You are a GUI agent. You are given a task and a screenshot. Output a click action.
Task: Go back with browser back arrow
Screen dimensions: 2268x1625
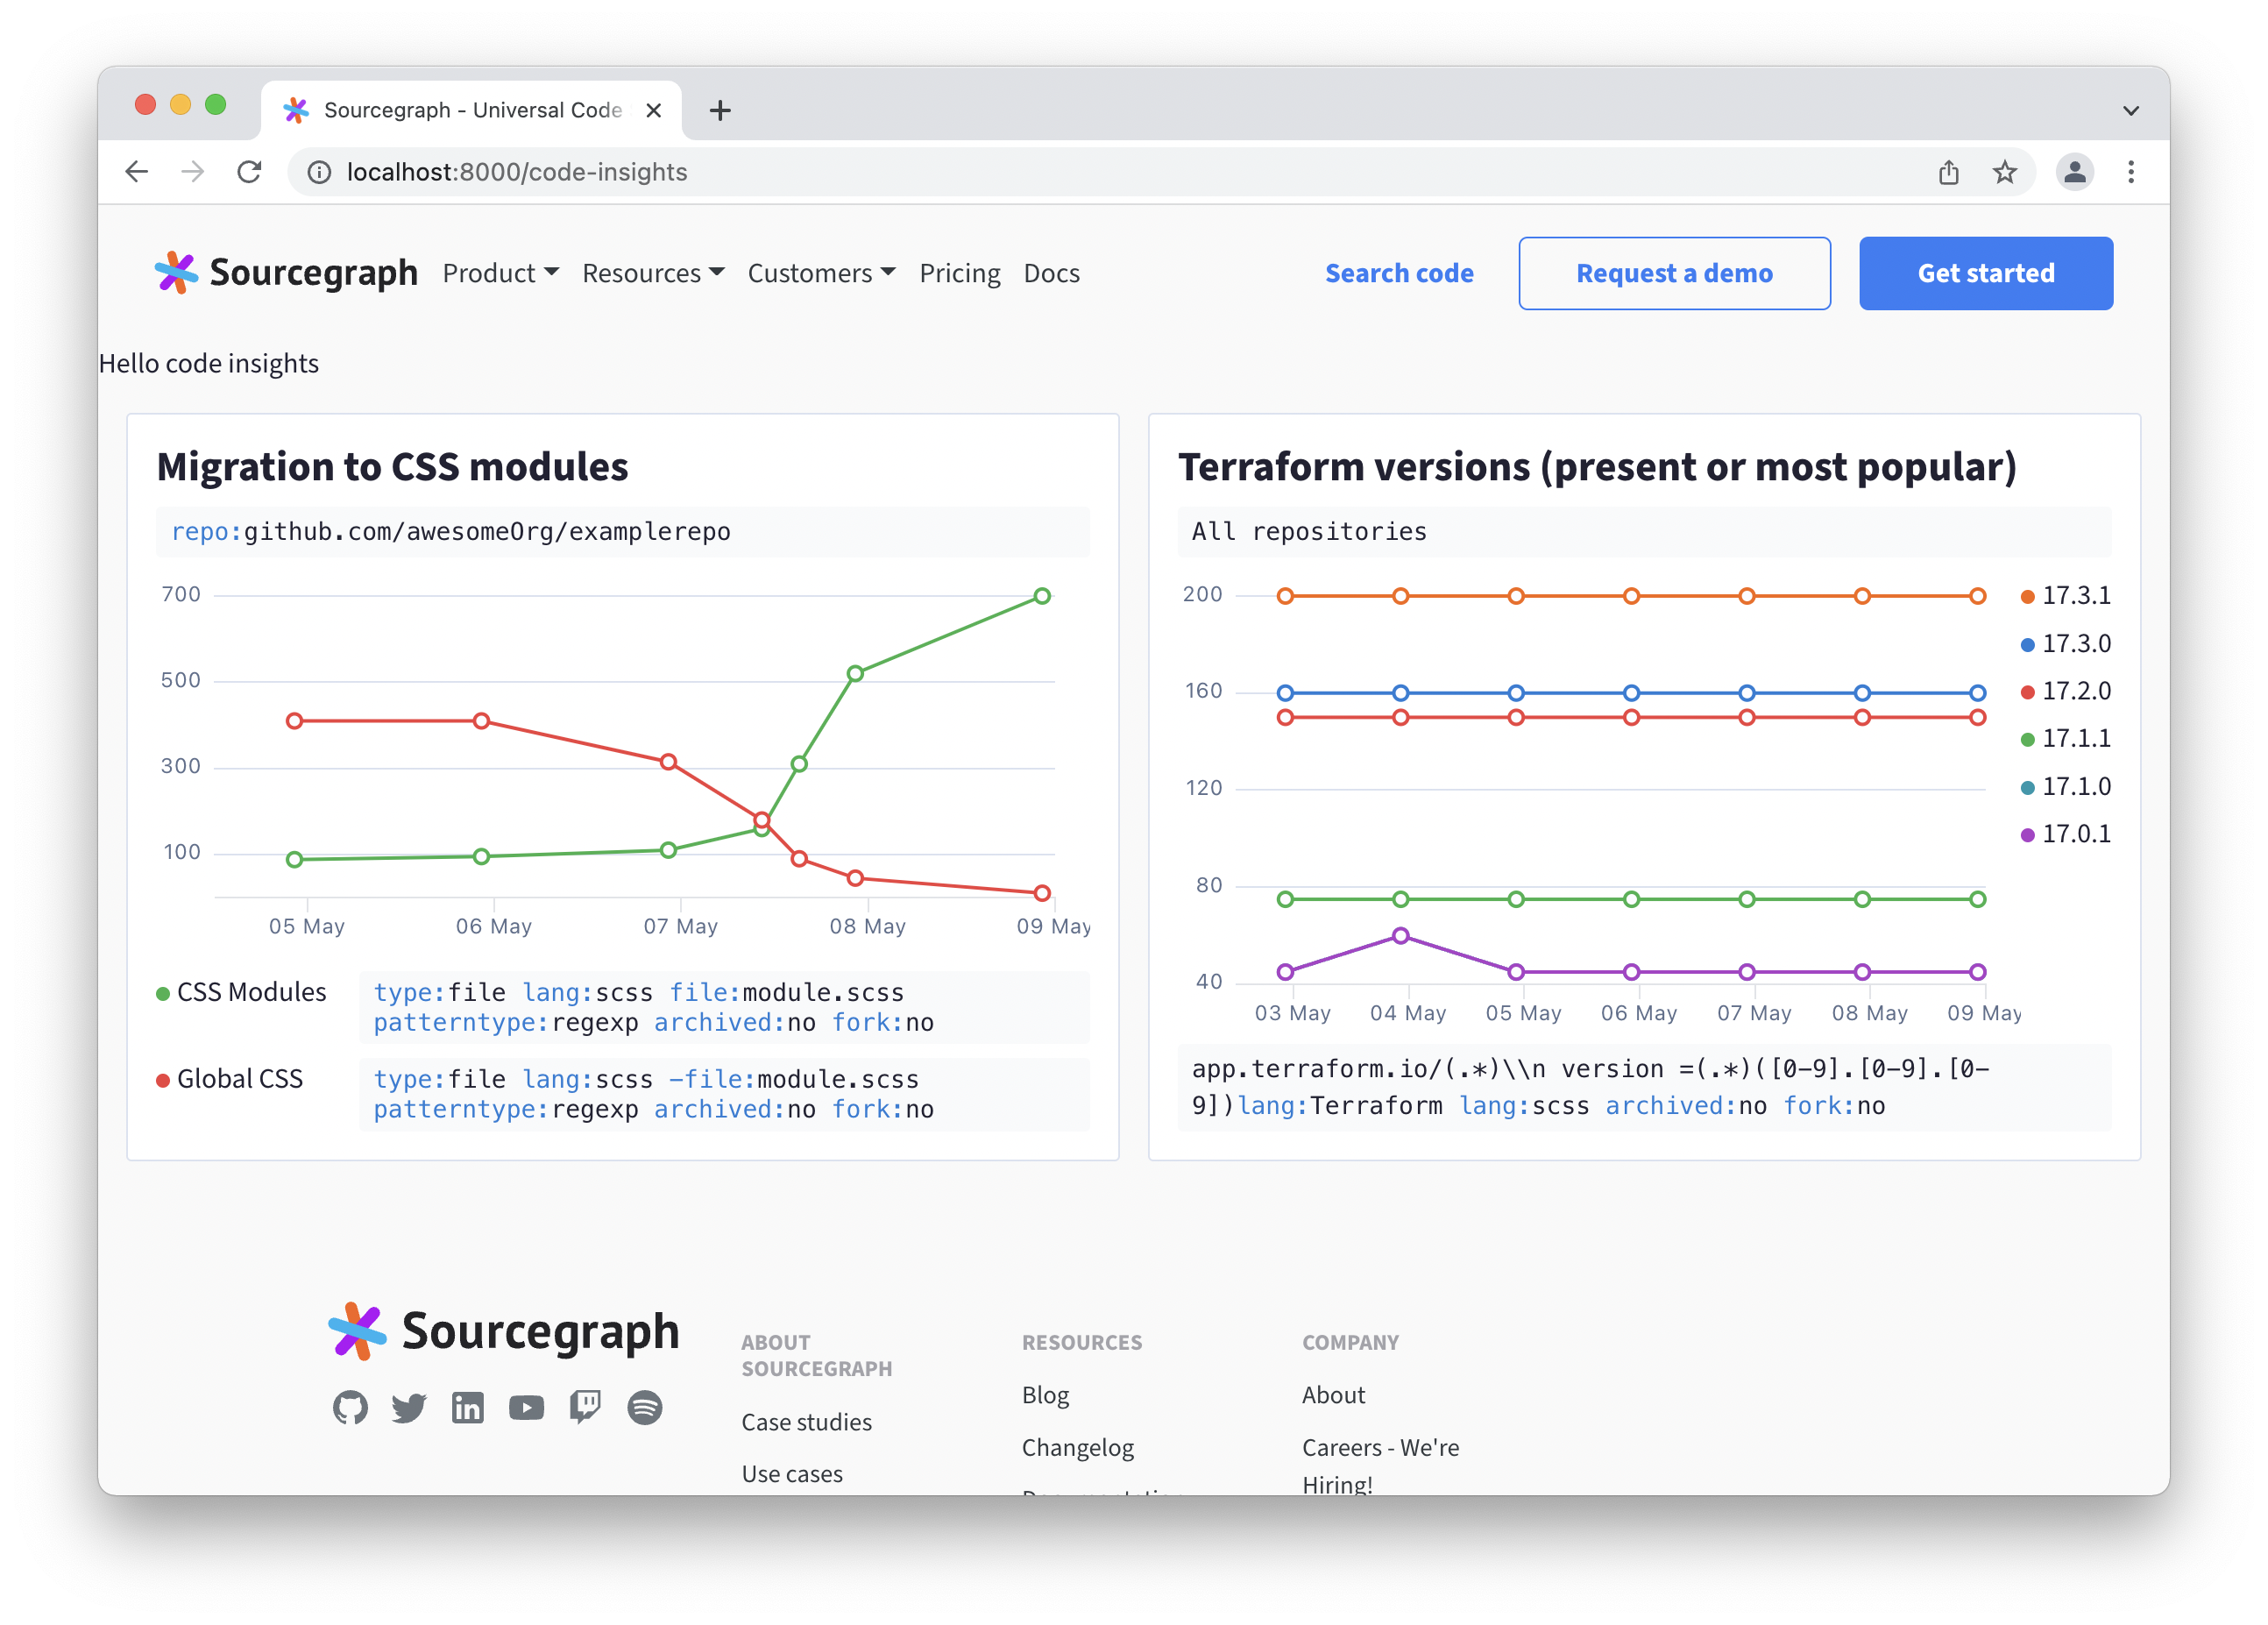tap(137, 172)
